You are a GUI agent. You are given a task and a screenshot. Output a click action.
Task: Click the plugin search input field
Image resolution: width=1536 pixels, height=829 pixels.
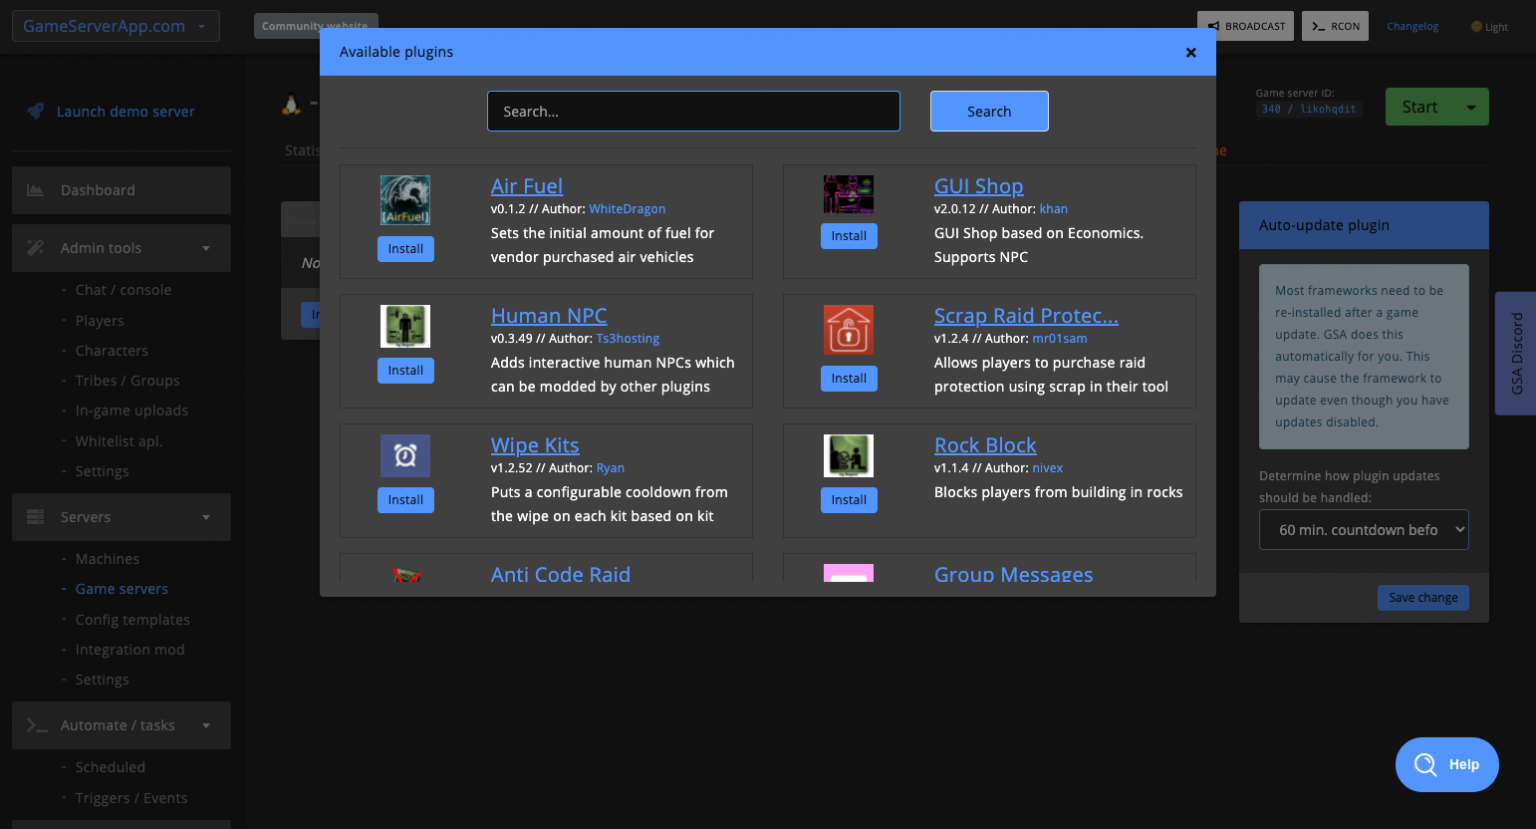(693, 111)
